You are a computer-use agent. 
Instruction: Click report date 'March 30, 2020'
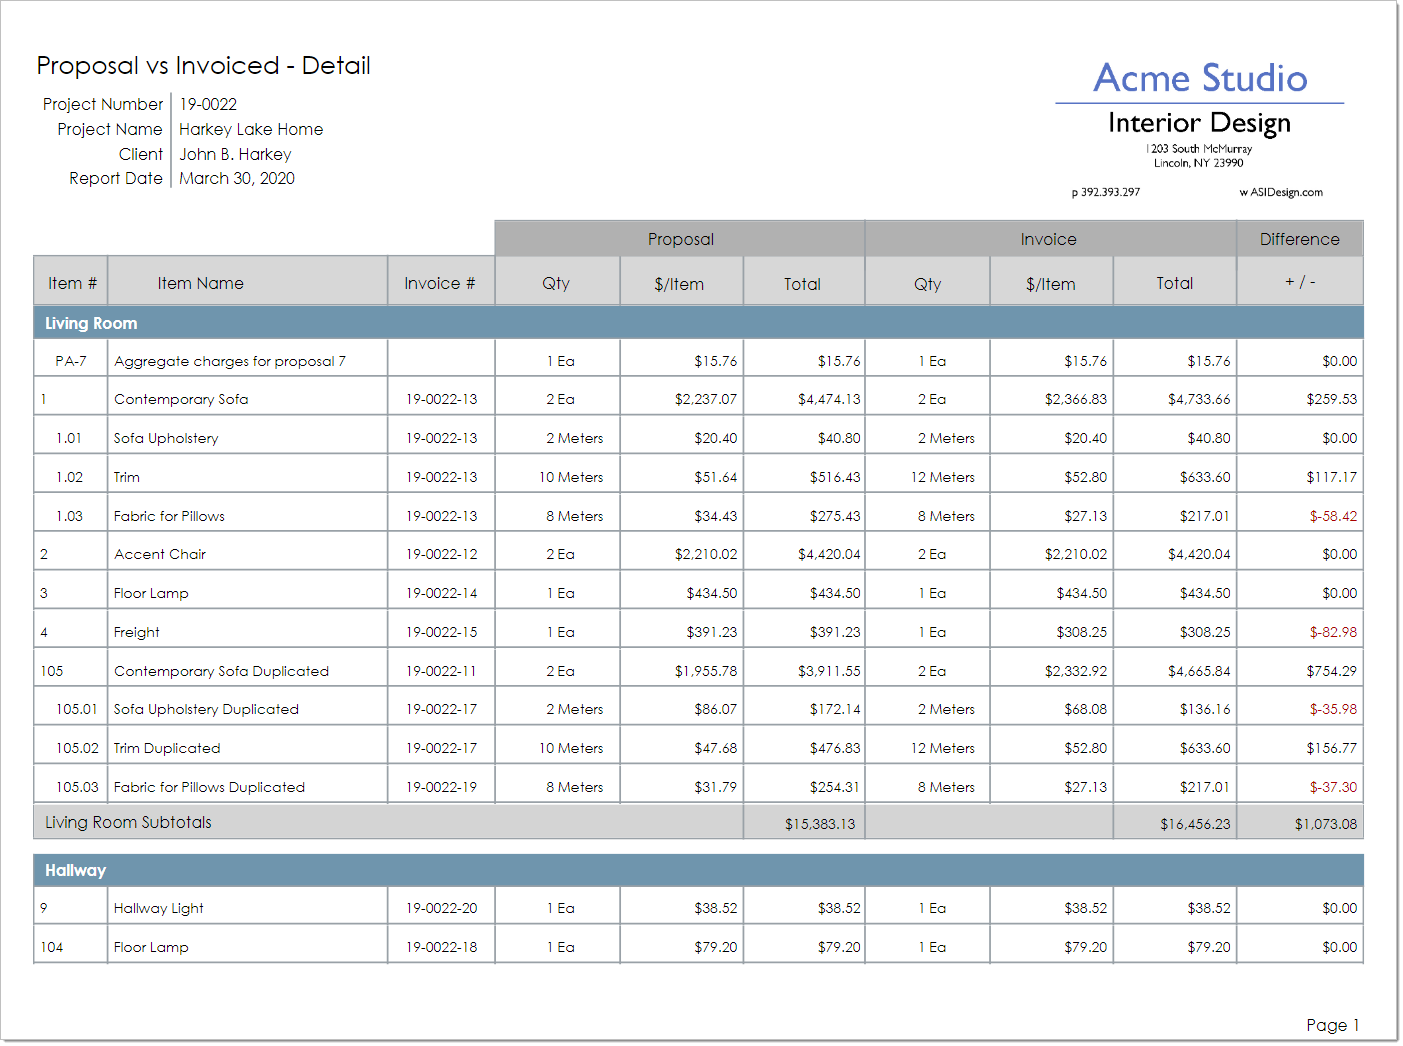237,178
